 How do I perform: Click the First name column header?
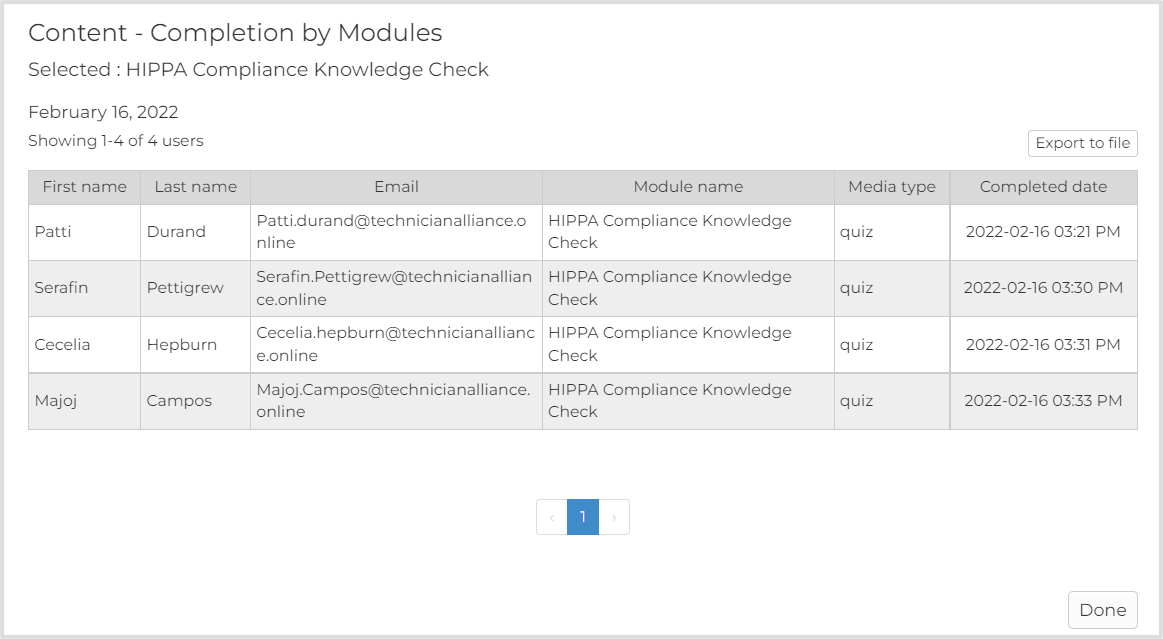pos(85,187)
